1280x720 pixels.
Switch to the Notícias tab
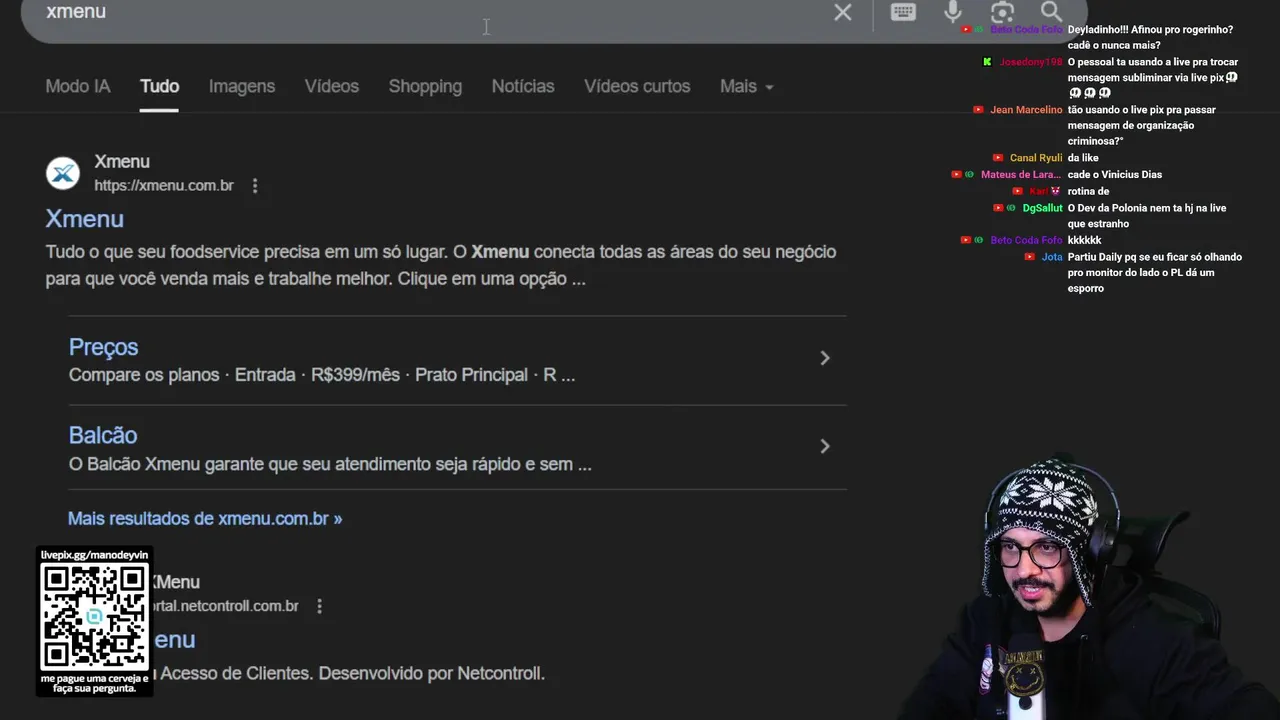(x=523, y=86)
